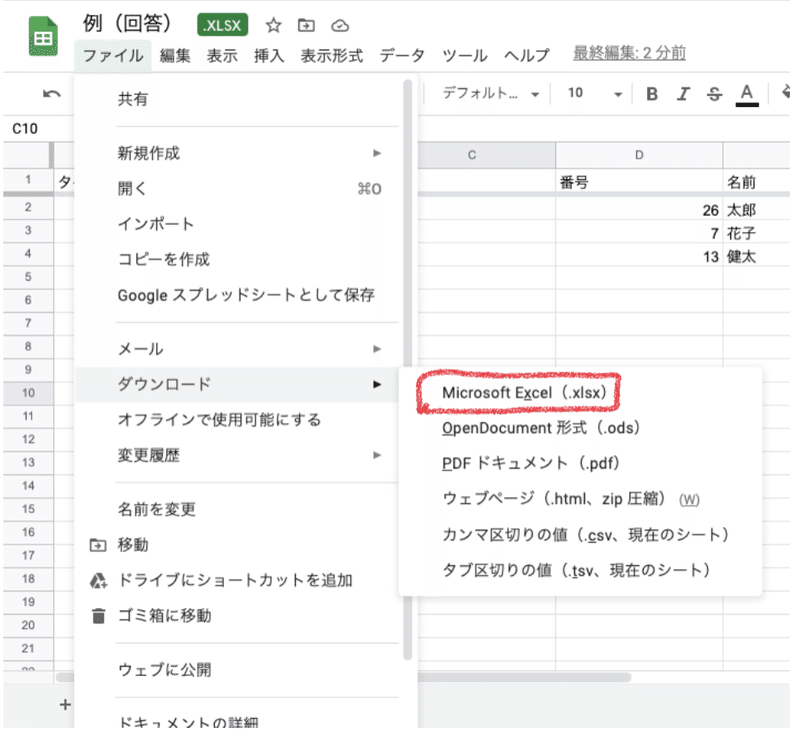Click the cell with value 13

click(639, 256)
